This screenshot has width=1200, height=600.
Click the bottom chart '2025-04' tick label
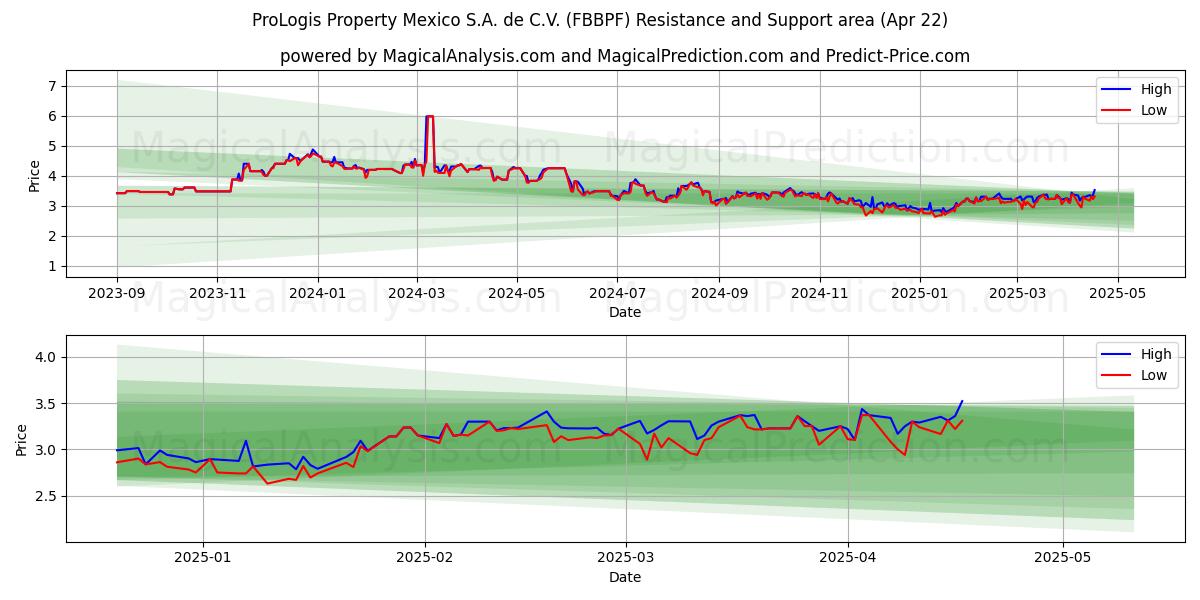click(x=848, y=558)
